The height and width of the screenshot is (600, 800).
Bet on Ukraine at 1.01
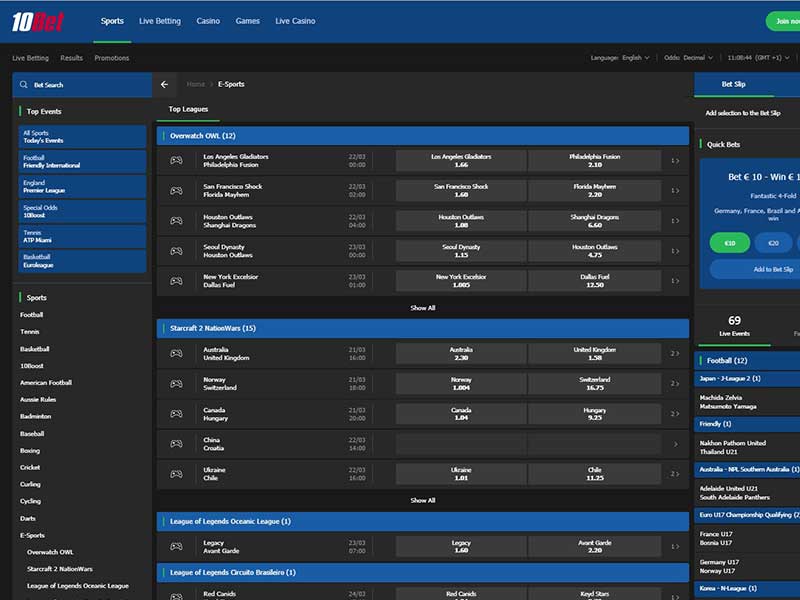pos(461,474)
